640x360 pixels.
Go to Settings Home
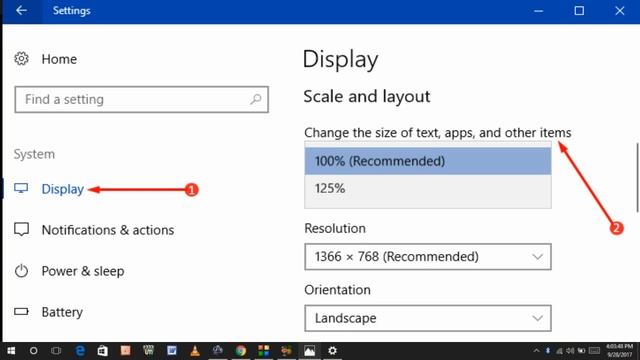59,59
